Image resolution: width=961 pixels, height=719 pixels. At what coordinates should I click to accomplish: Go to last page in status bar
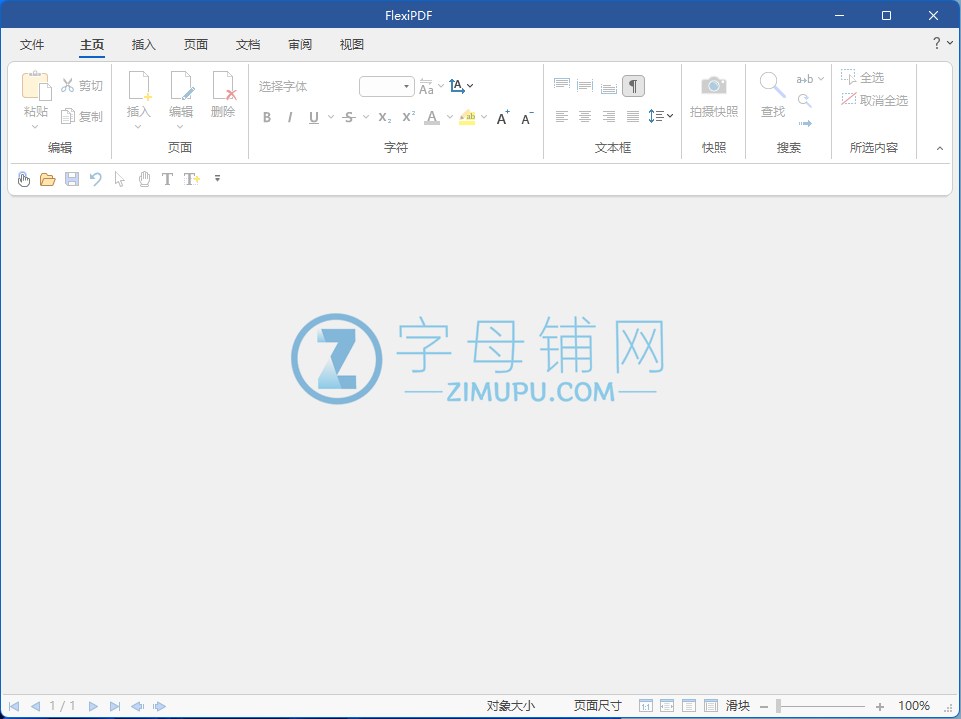click(x=115, y=706)
